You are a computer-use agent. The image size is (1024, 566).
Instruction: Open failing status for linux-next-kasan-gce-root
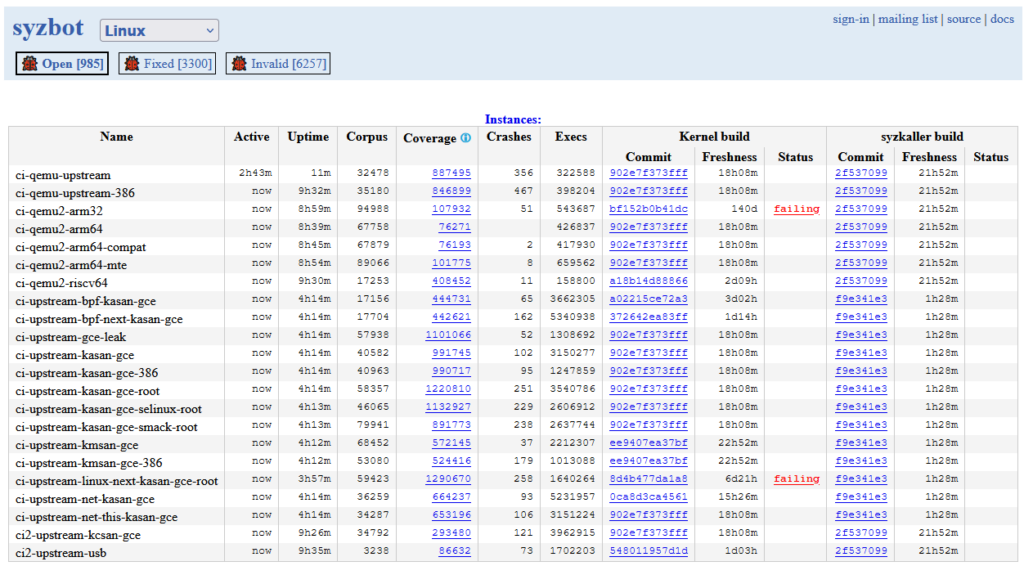tap(796, 479)
